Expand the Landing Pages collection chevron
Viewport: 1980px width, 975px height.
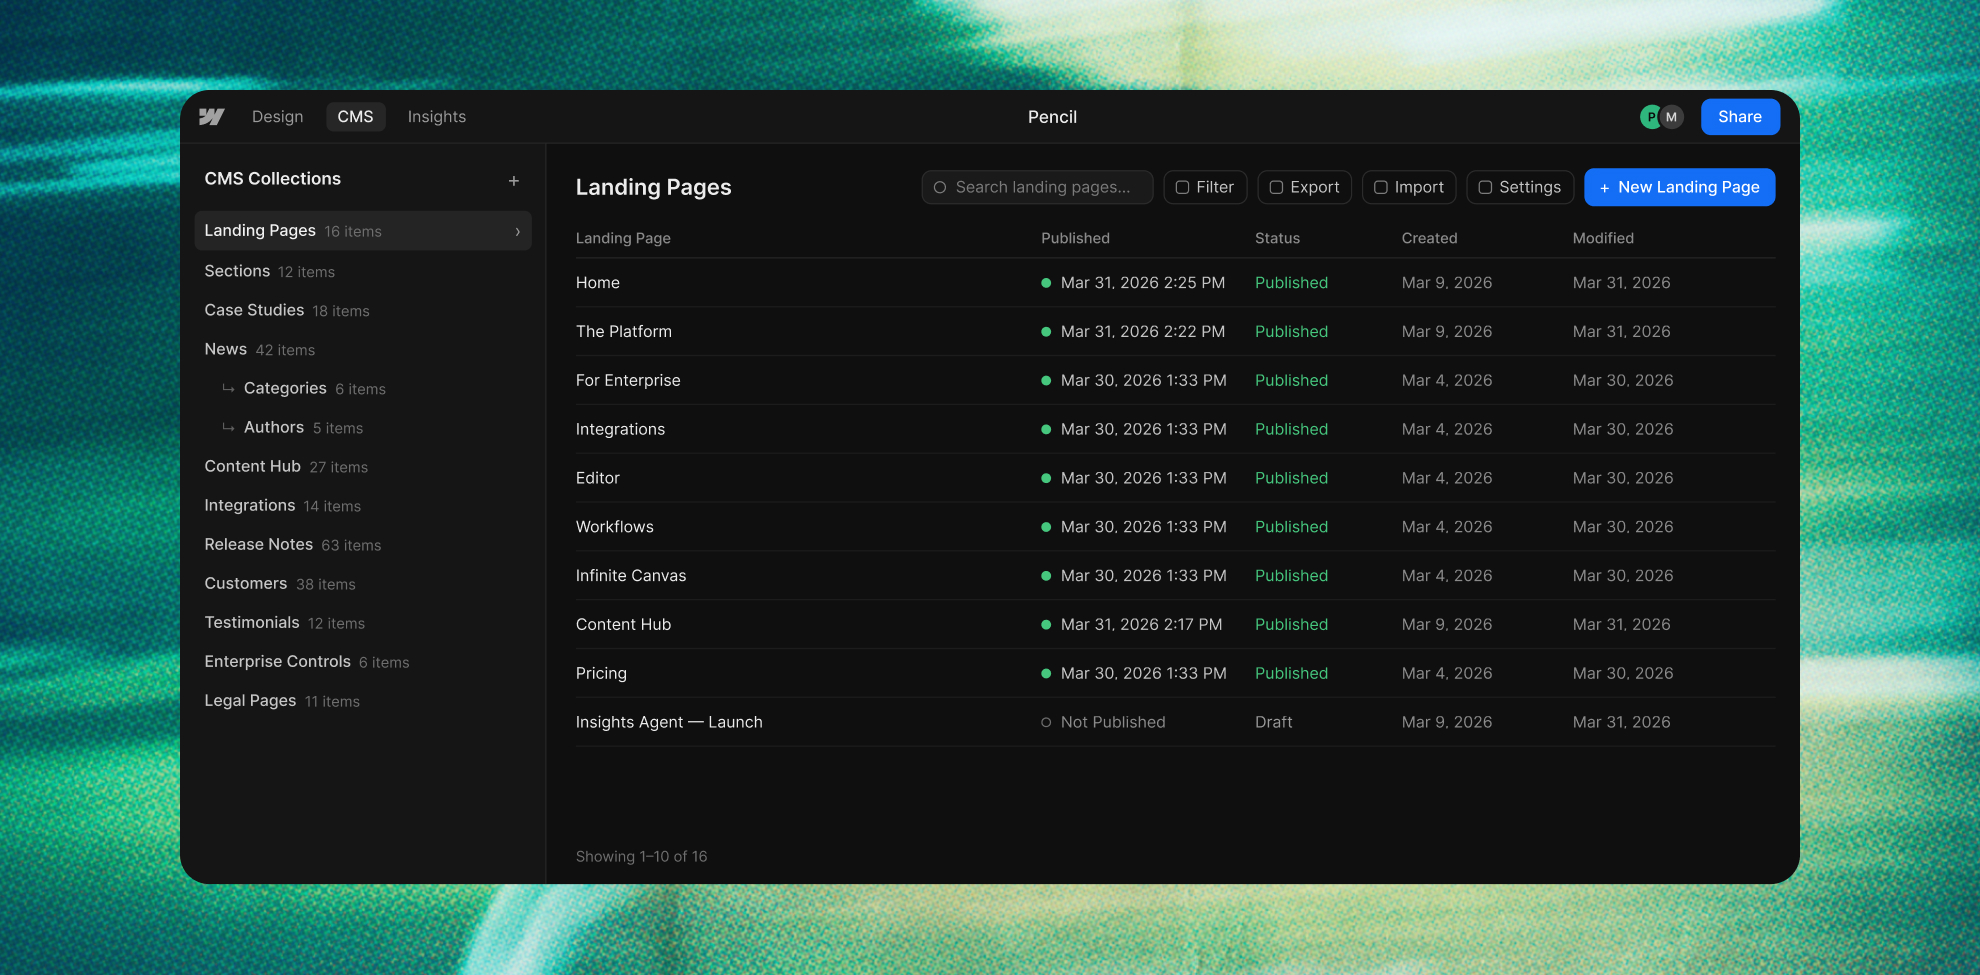(517, 231)
